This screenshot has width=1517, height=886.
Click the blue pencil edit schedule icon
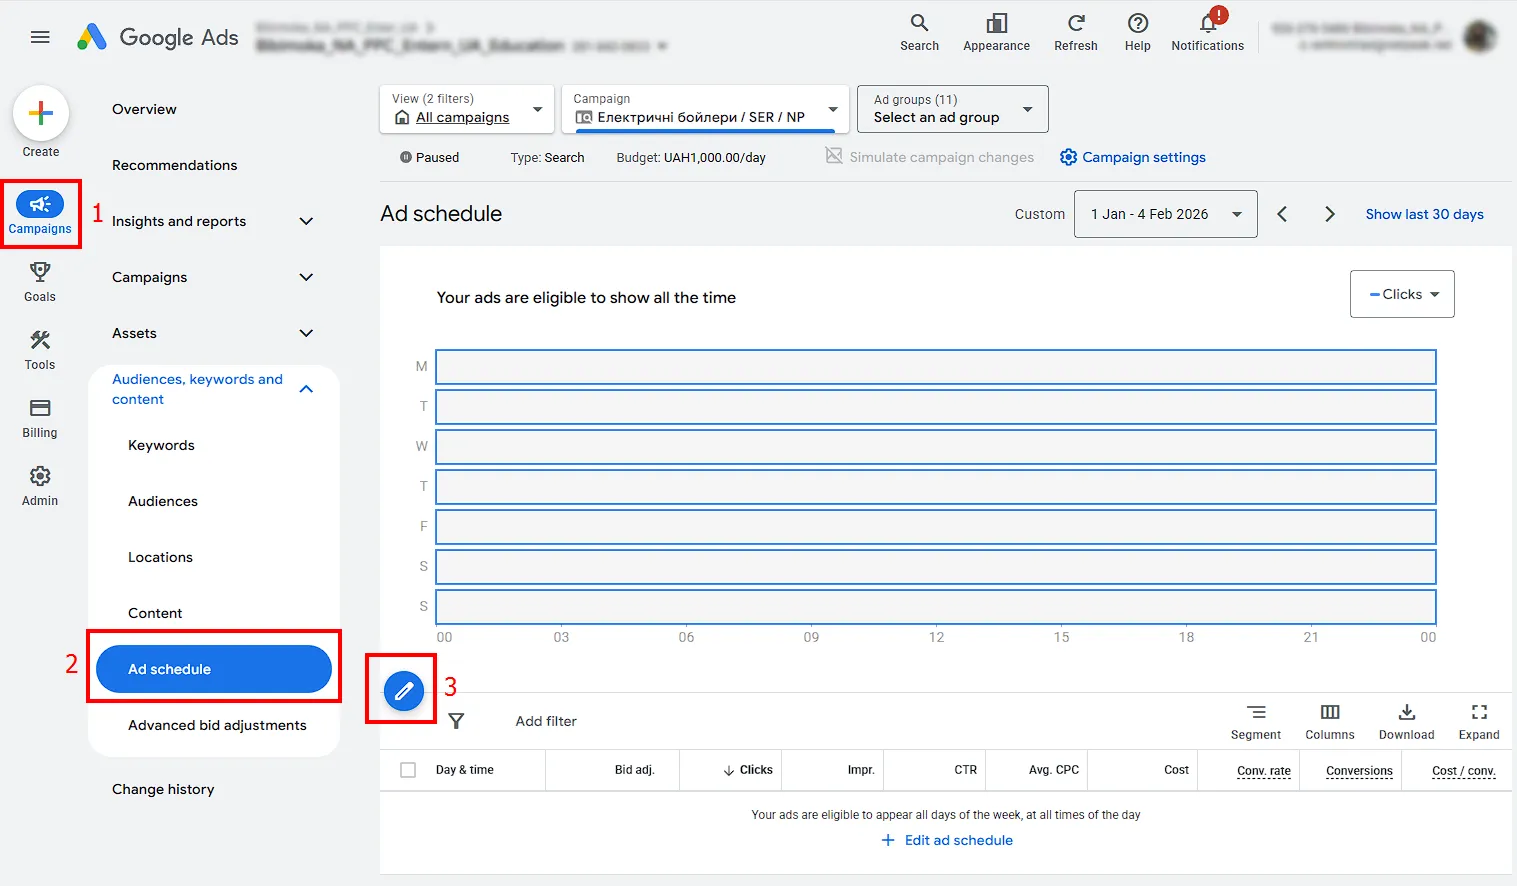pyautogui.click(x=404, y=691)
